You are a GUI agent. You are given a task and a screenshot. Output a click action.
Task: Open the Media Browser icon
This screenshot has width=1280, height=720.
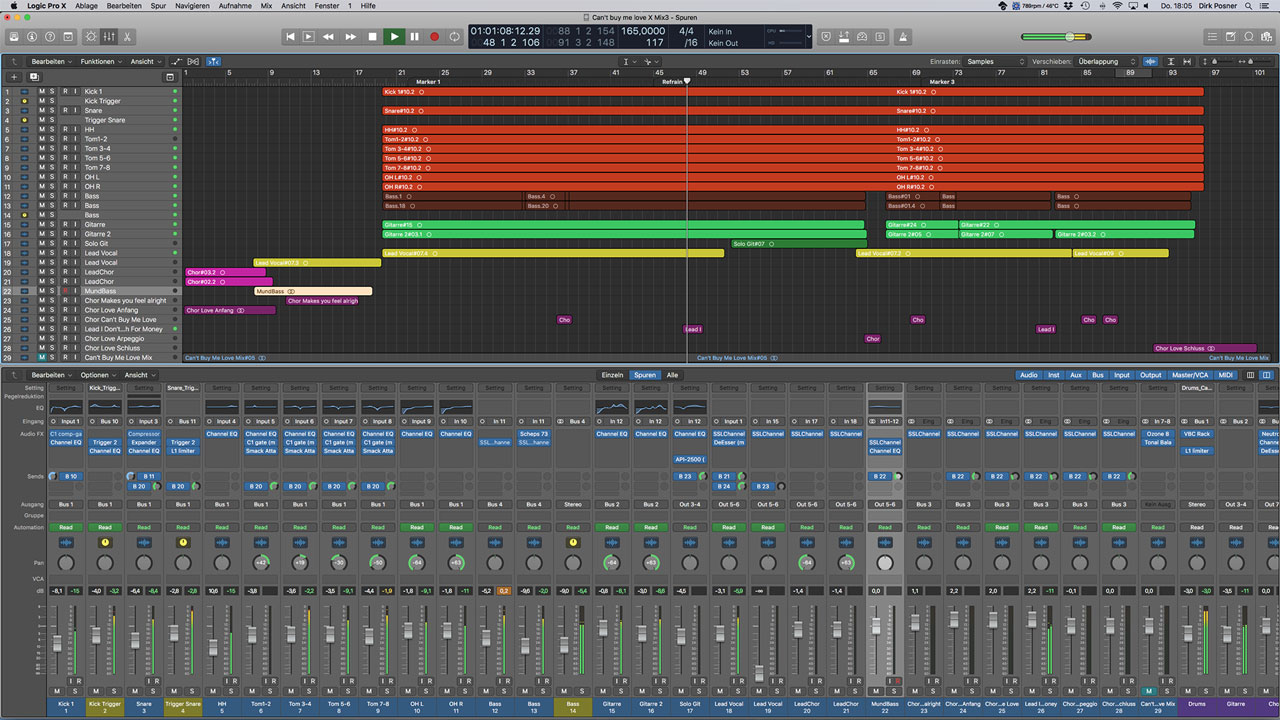(x=1266, y=37)
